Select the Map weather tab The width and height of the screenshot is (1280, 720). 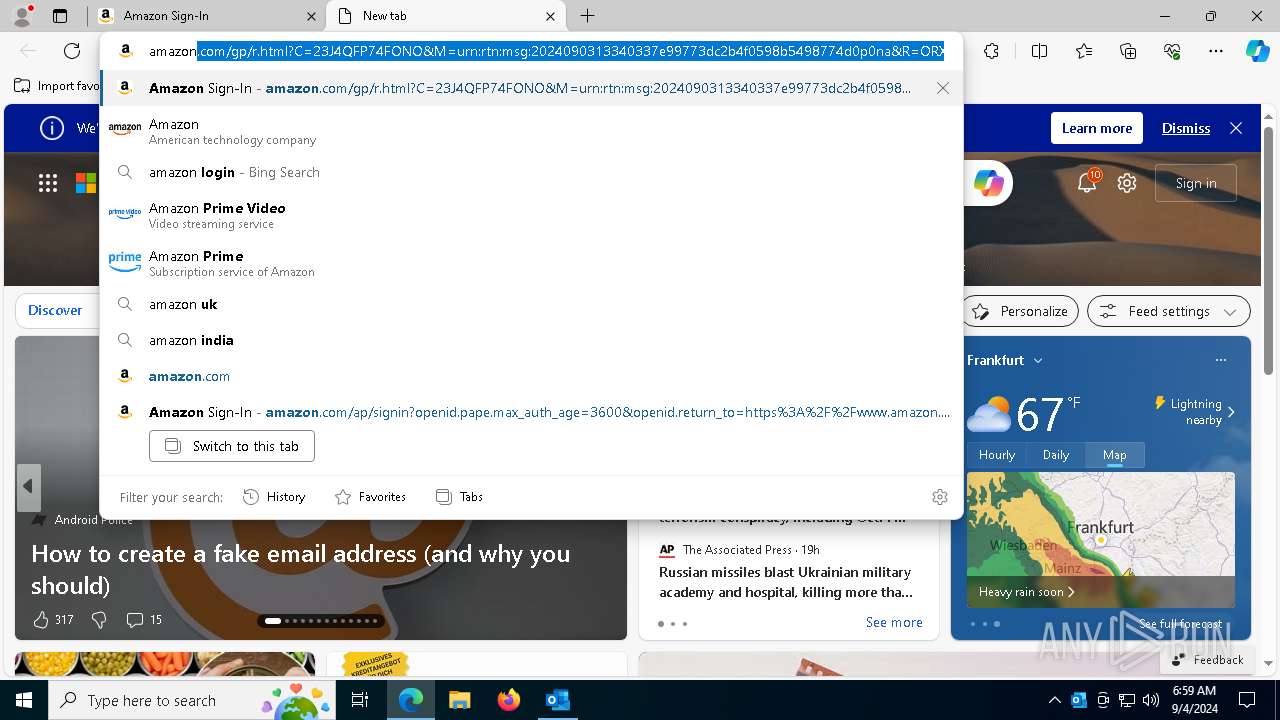coord(1115,455)
